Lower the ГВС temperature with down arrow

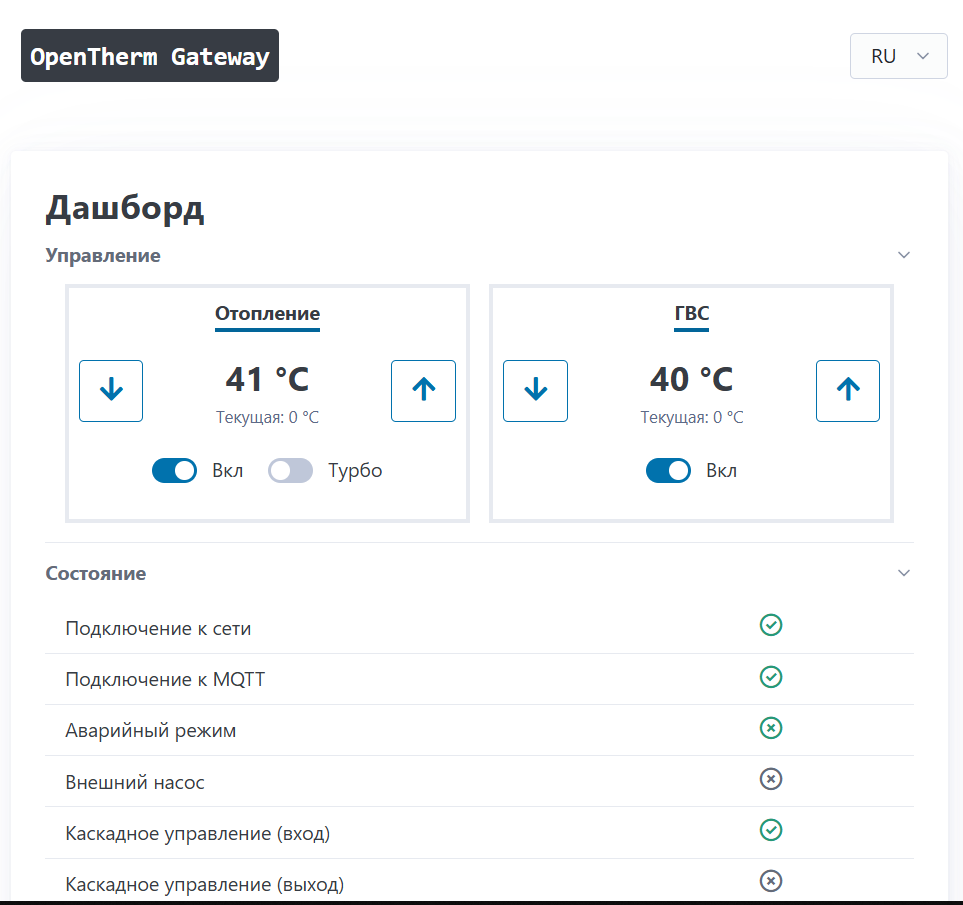click(x=535, y=391)
